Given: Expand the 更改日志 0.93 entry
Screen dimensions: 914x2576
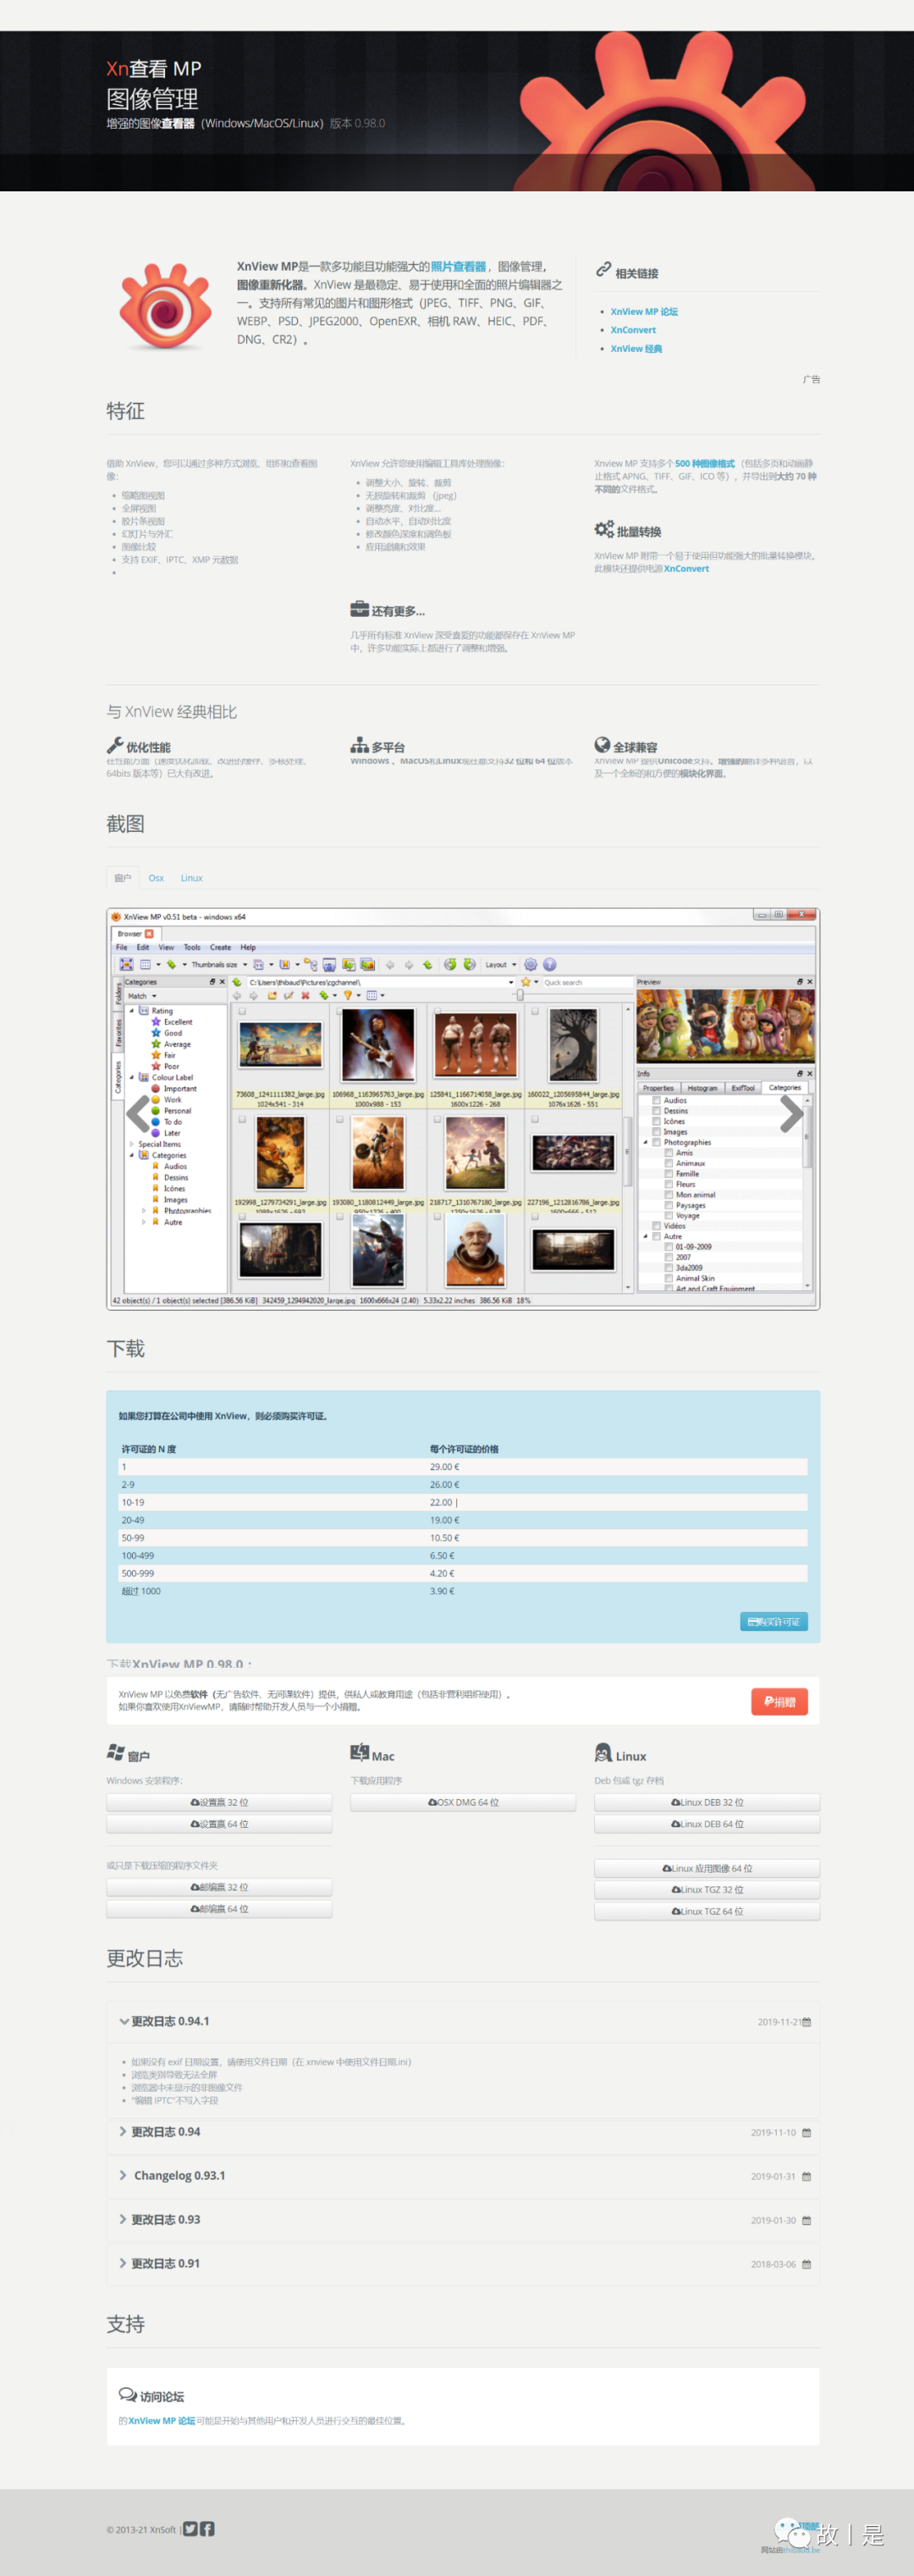Looking at the screenshot, I should [165, 2219].
